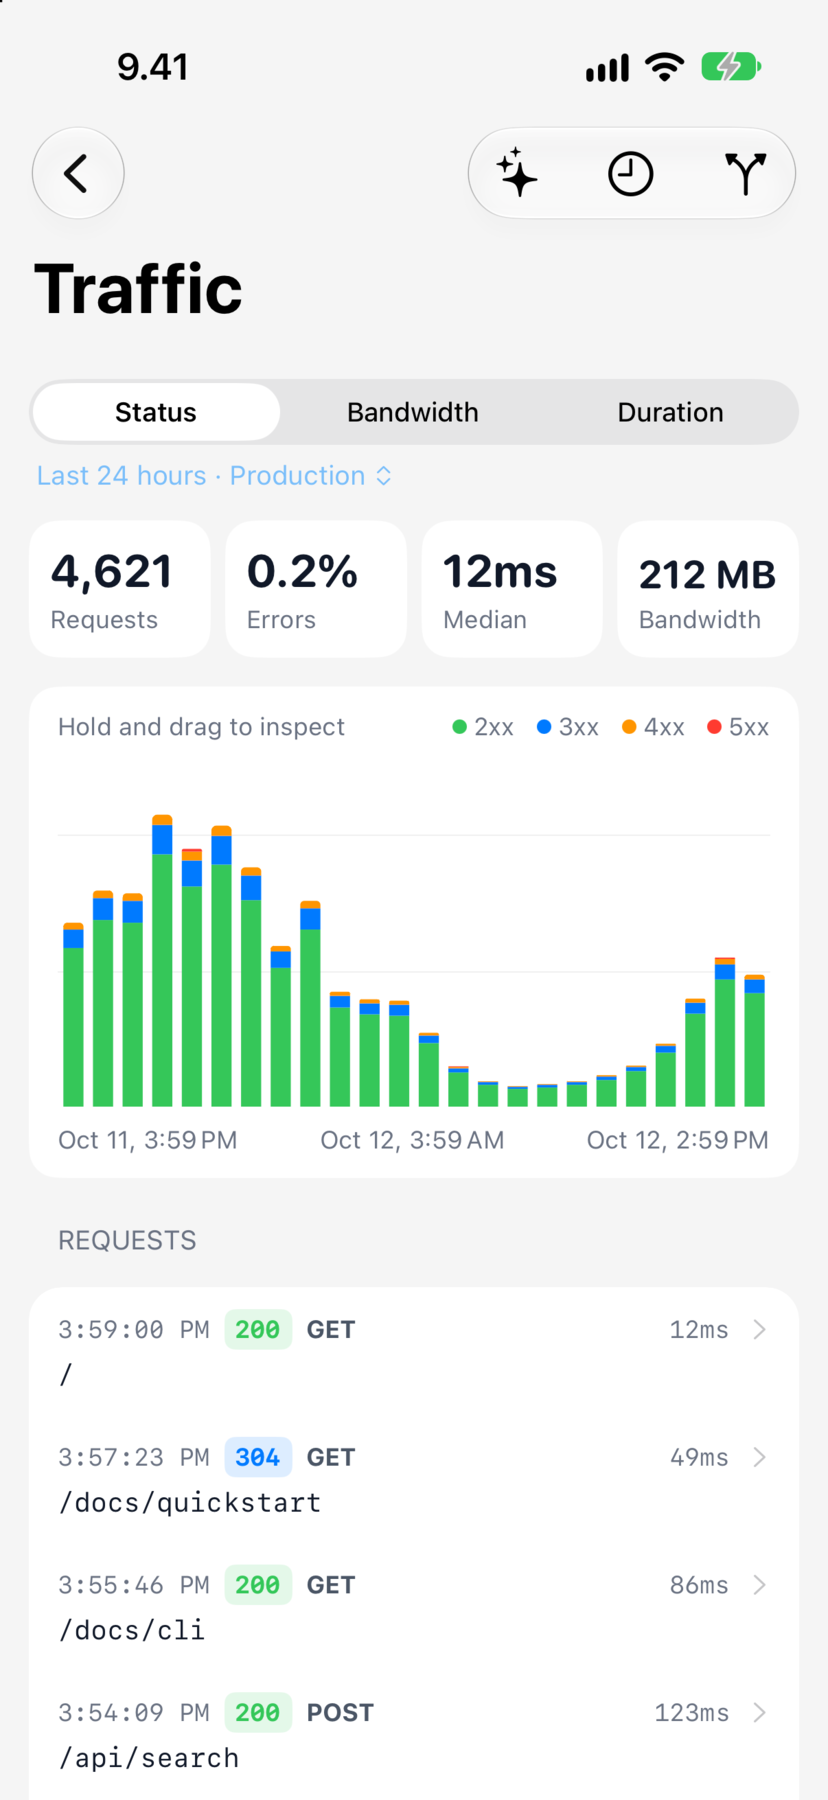Open the /docs/cli request chevron
Image resolution: width=828 pixels, height=1800 pixels.
760,1585
